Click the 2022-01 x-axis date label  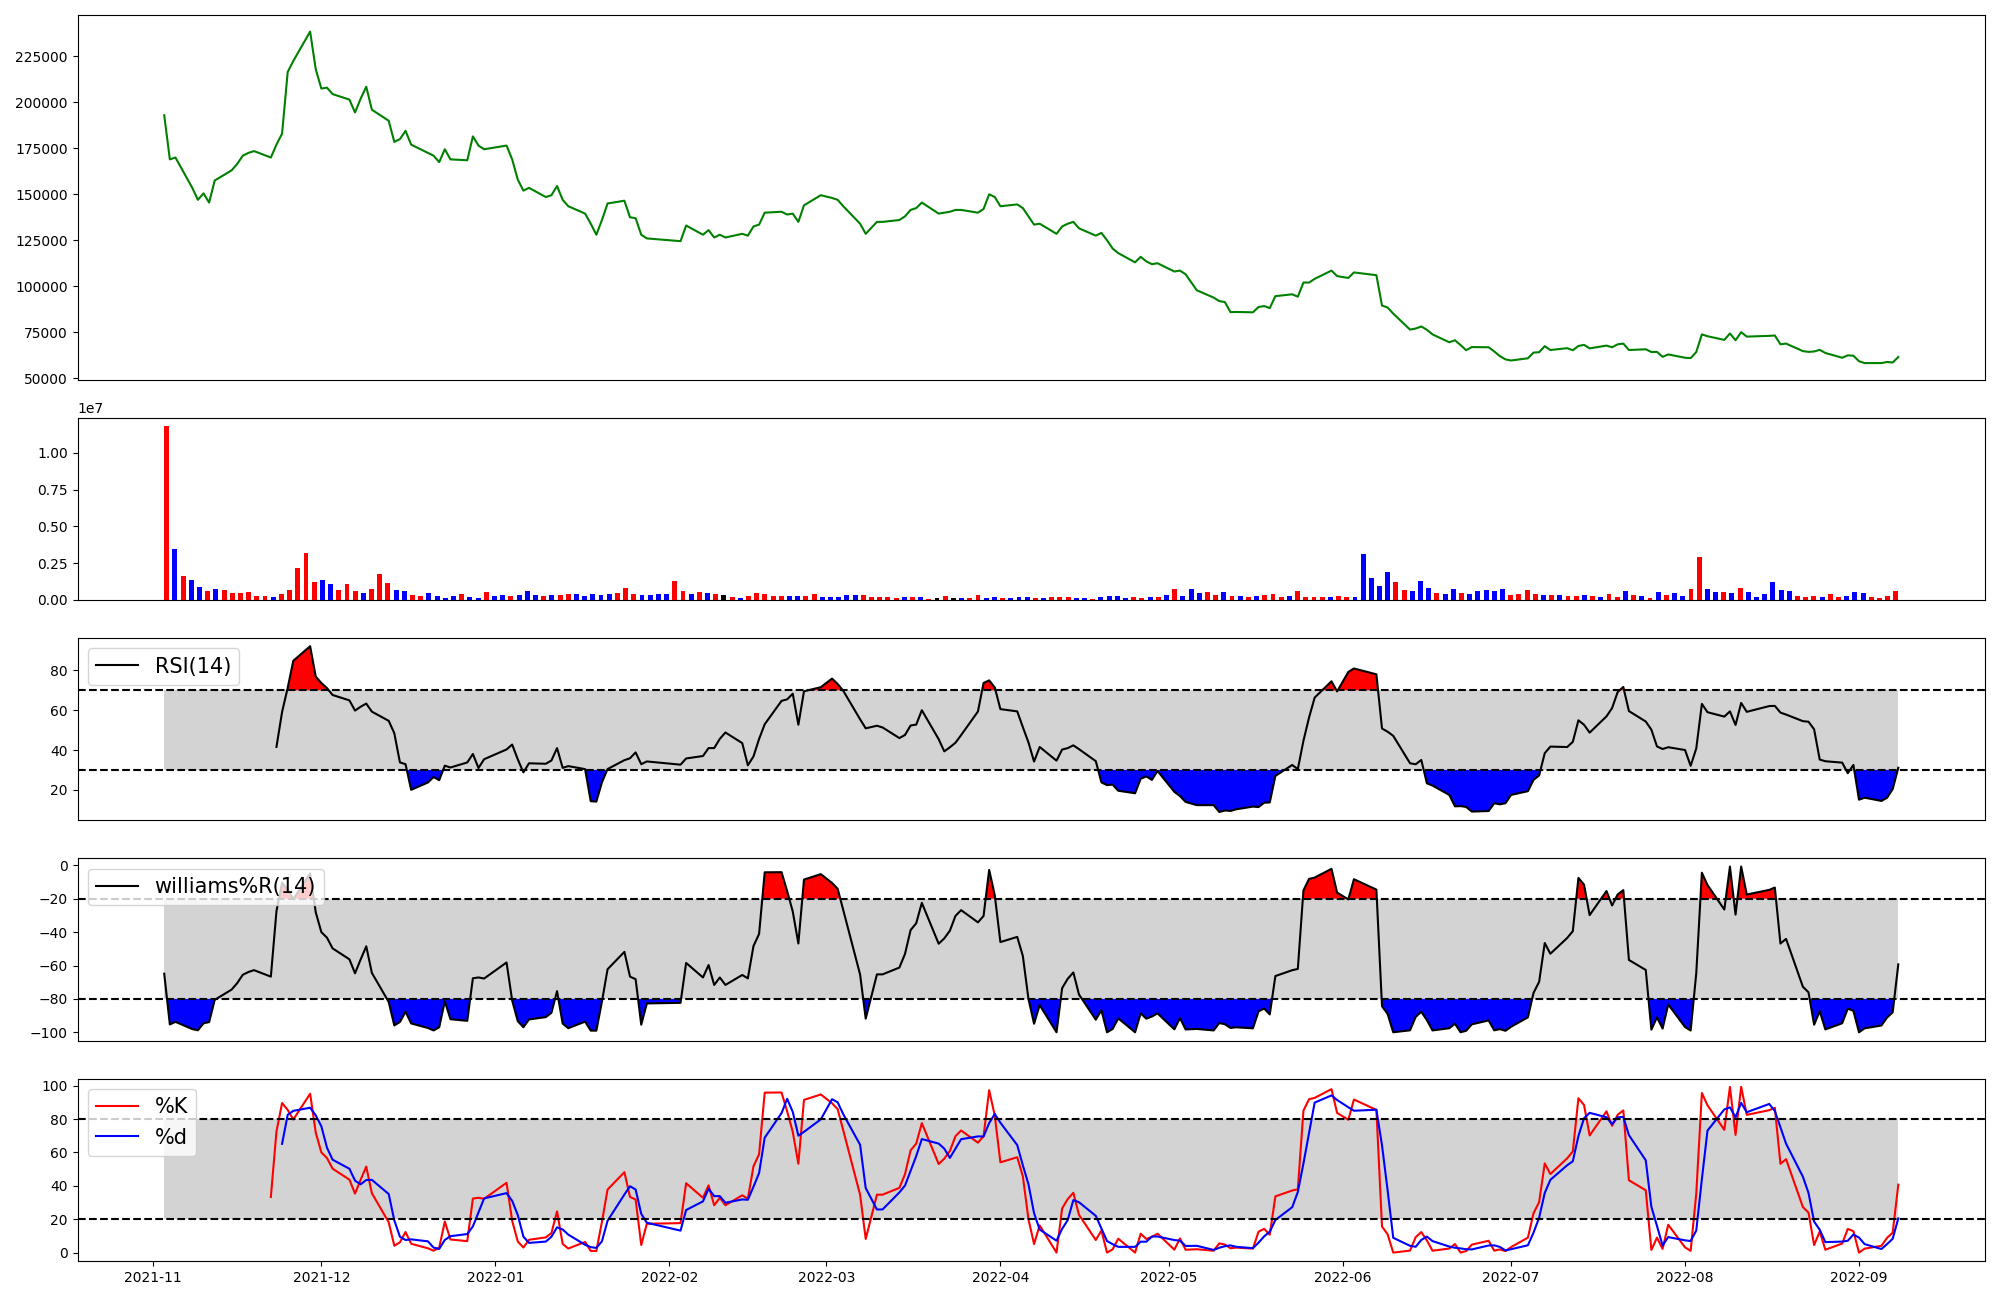pos(495,1277)
